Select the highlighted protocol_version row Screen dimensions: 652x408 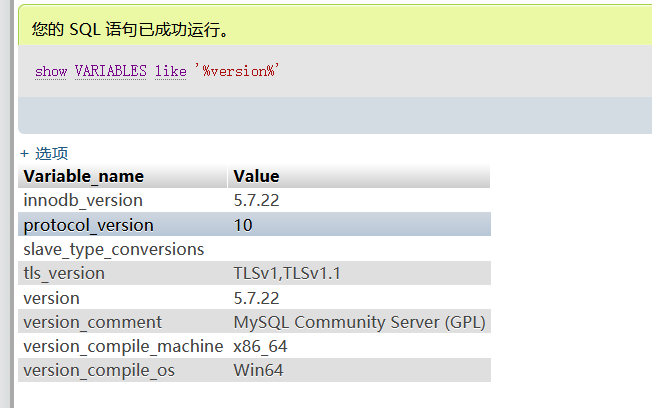coord(254,225)
